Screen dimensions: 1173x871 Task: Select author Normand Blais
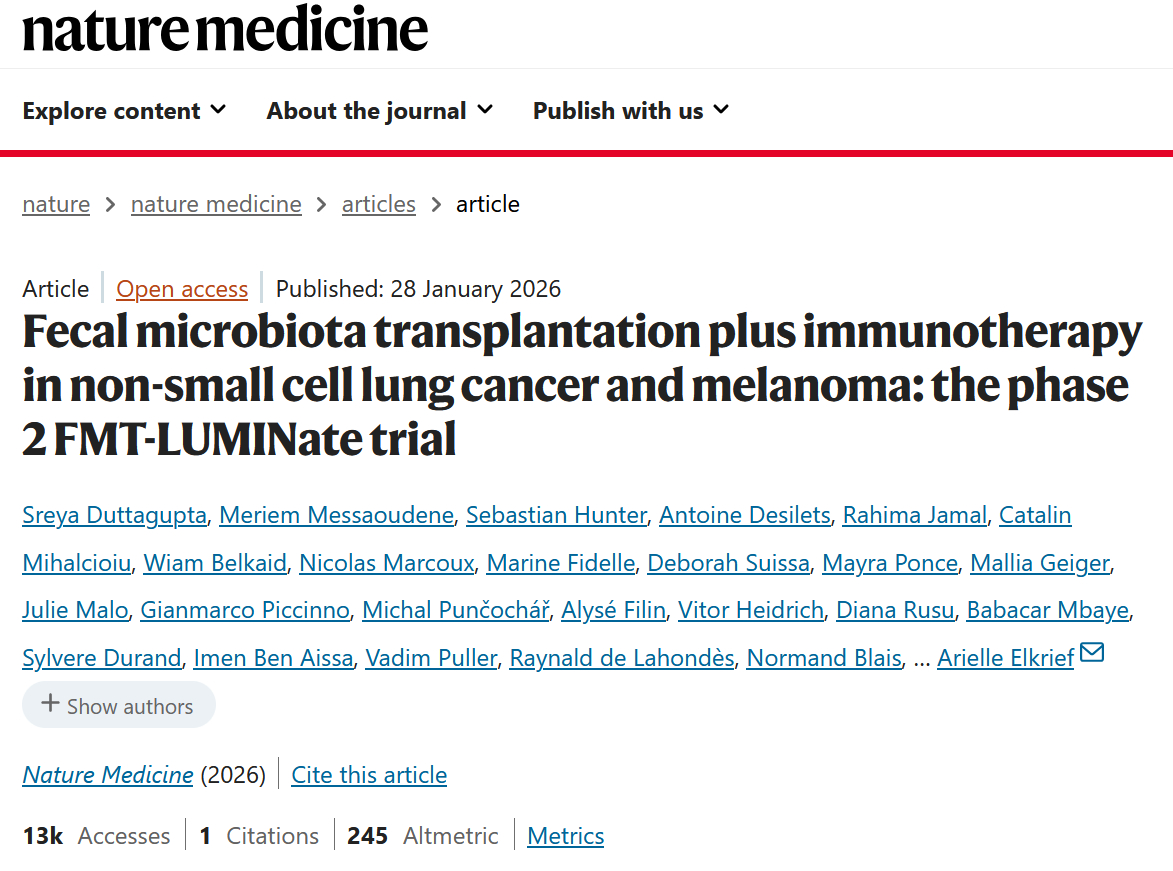tap(825, 658)
